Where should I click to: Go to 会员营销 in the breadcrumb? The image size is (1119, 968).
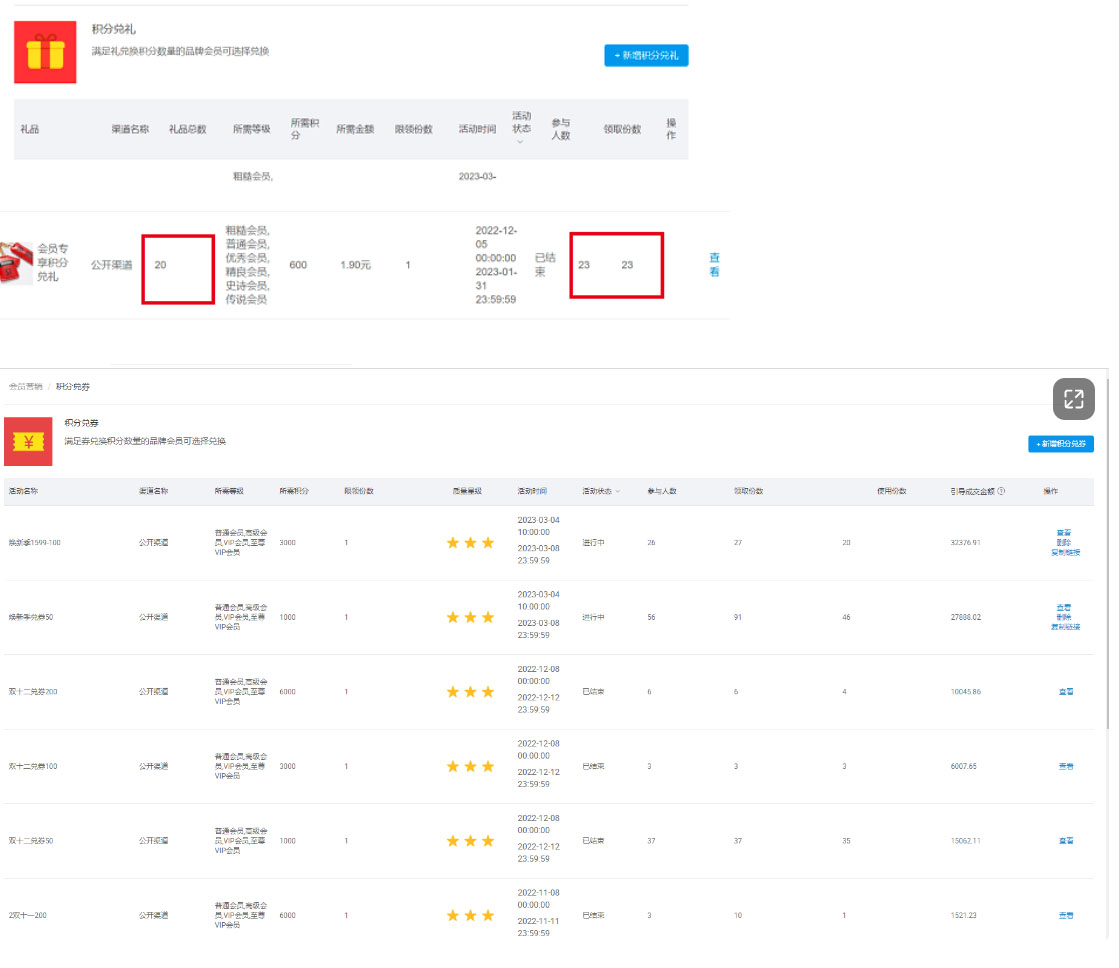pyautogui.click(x=25, y=386)
